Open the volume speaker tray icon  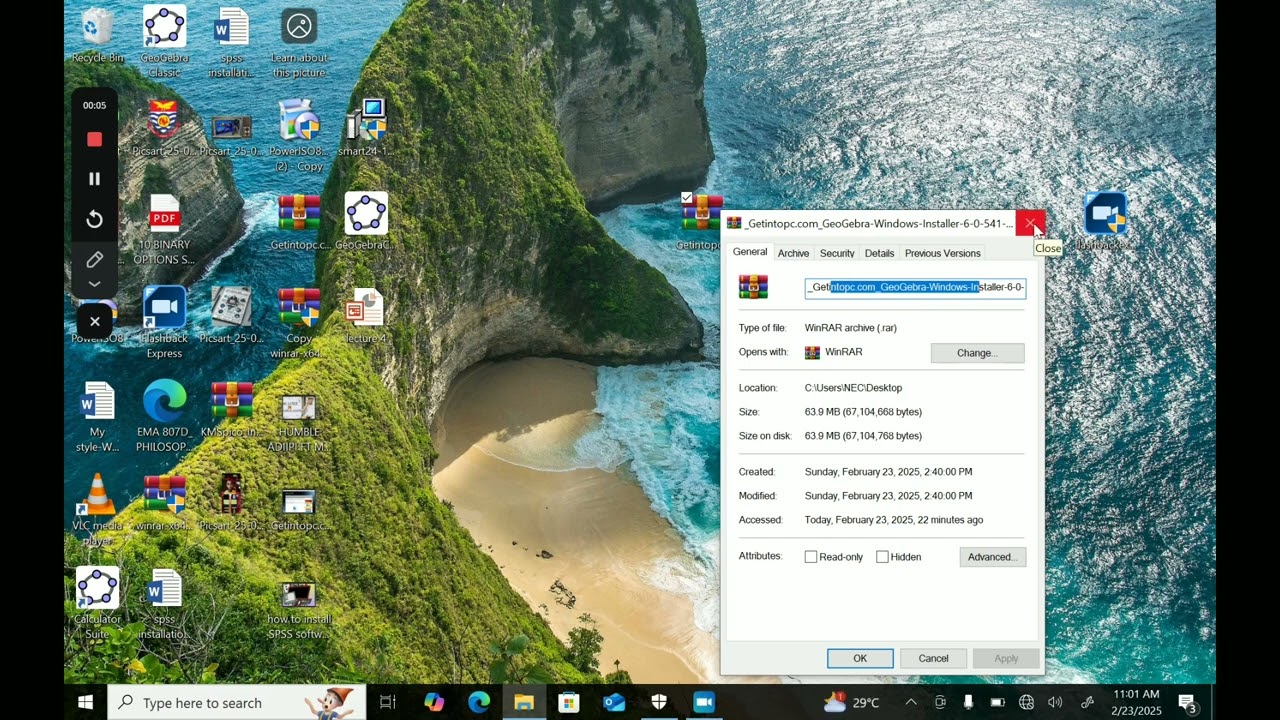point(1055,702)
